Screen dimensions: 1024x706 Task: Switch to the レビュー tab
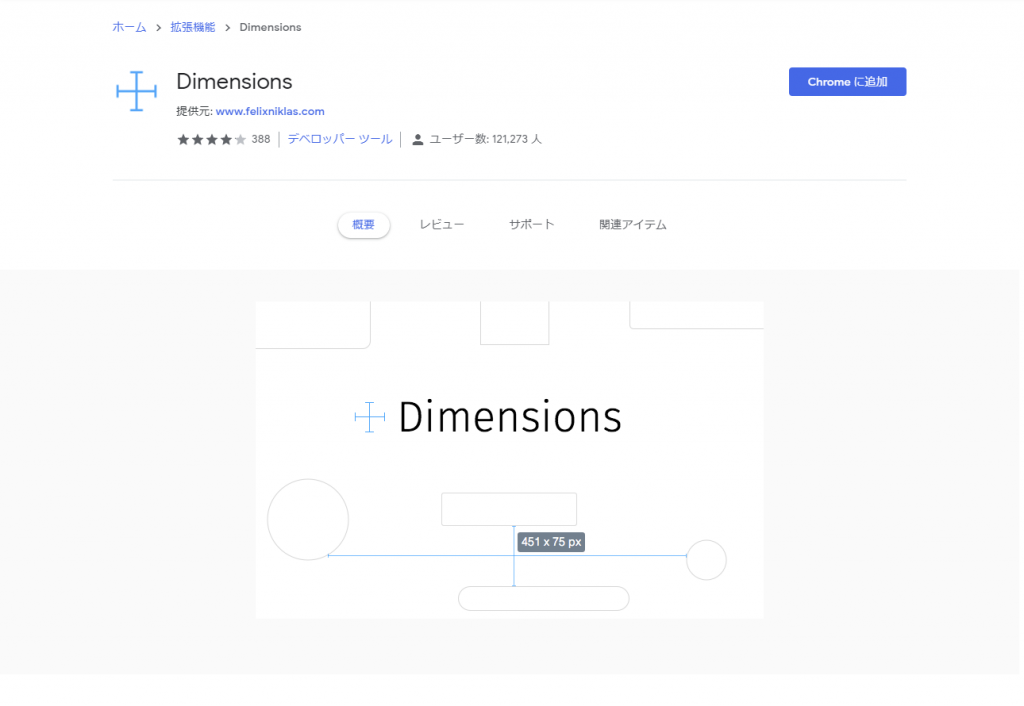pyautogui.click(x=442, y=225)
